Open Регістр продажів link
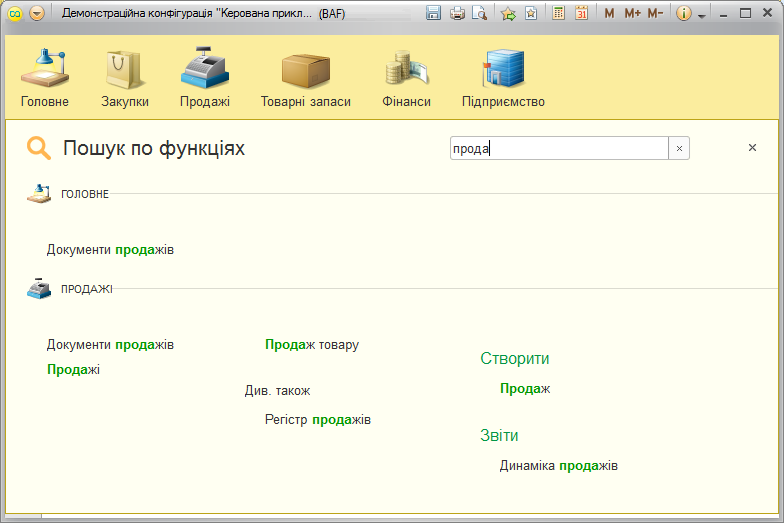784x523 pixels. 318,420
